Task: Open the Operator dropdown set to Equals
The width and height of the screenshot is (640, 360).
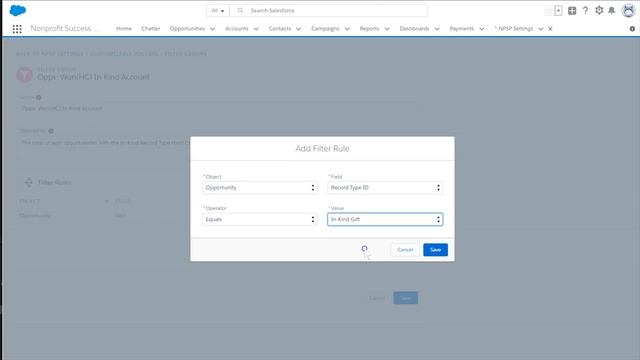Action: click(260, 220)
